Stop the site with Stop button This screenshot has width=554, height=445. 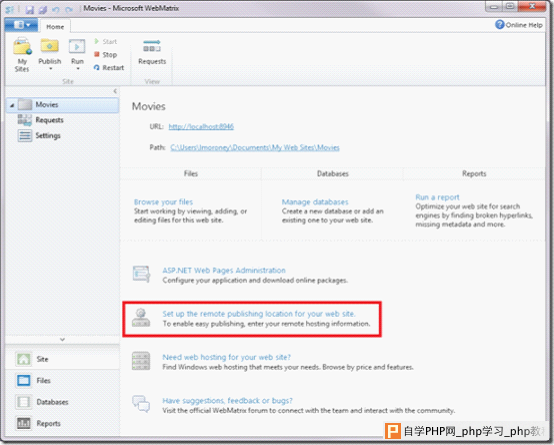click(x=105, y=54)
